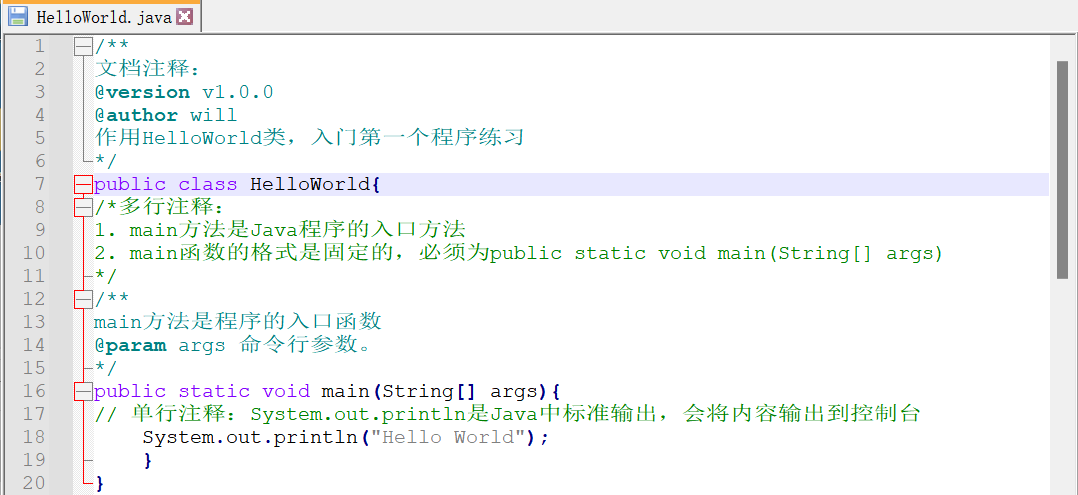The height and width of the screenshot is (495, 1078).
Task: Click the 'void' keyword on line 16
Action: (x=286, y=391)
